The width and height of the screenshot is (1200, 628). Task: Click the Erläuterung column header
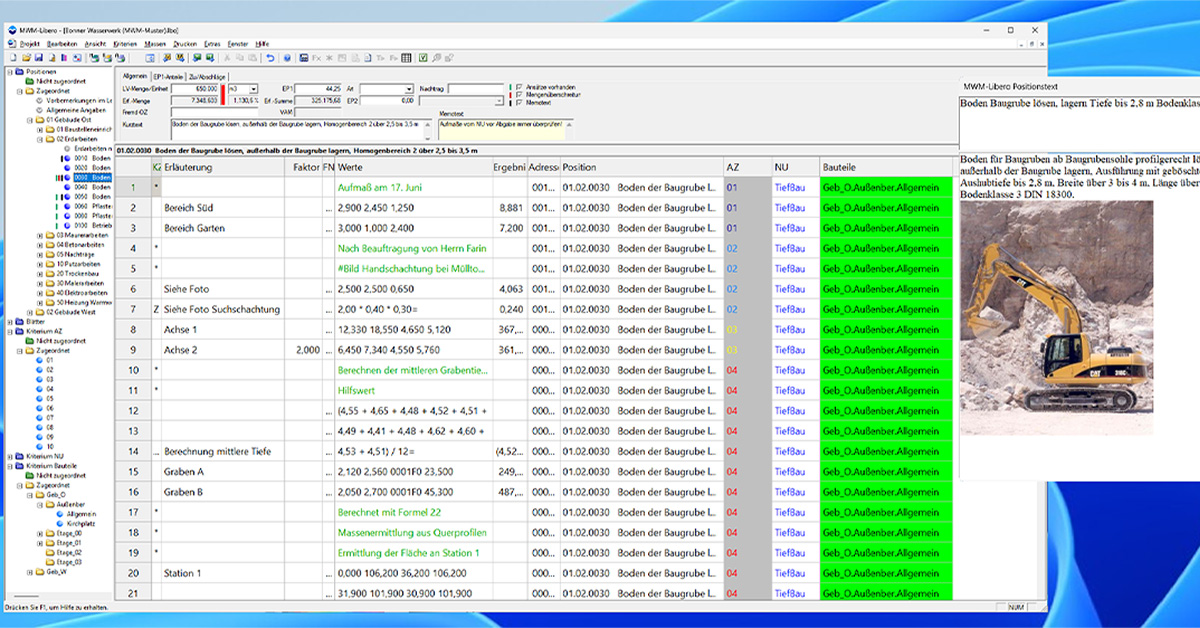[x=188, y=167]
